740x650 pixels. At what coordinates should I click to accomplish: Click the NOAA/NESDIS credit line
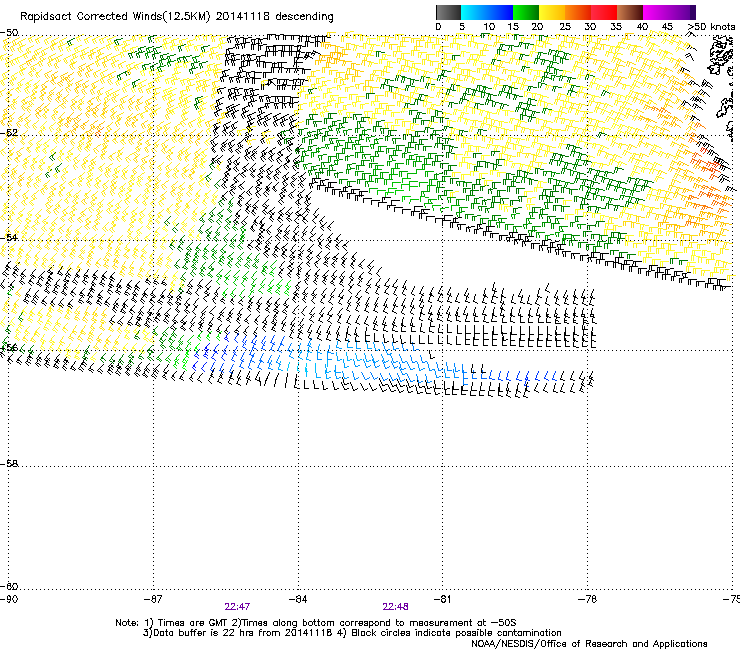pyautogui.click(x=589, y=644)
